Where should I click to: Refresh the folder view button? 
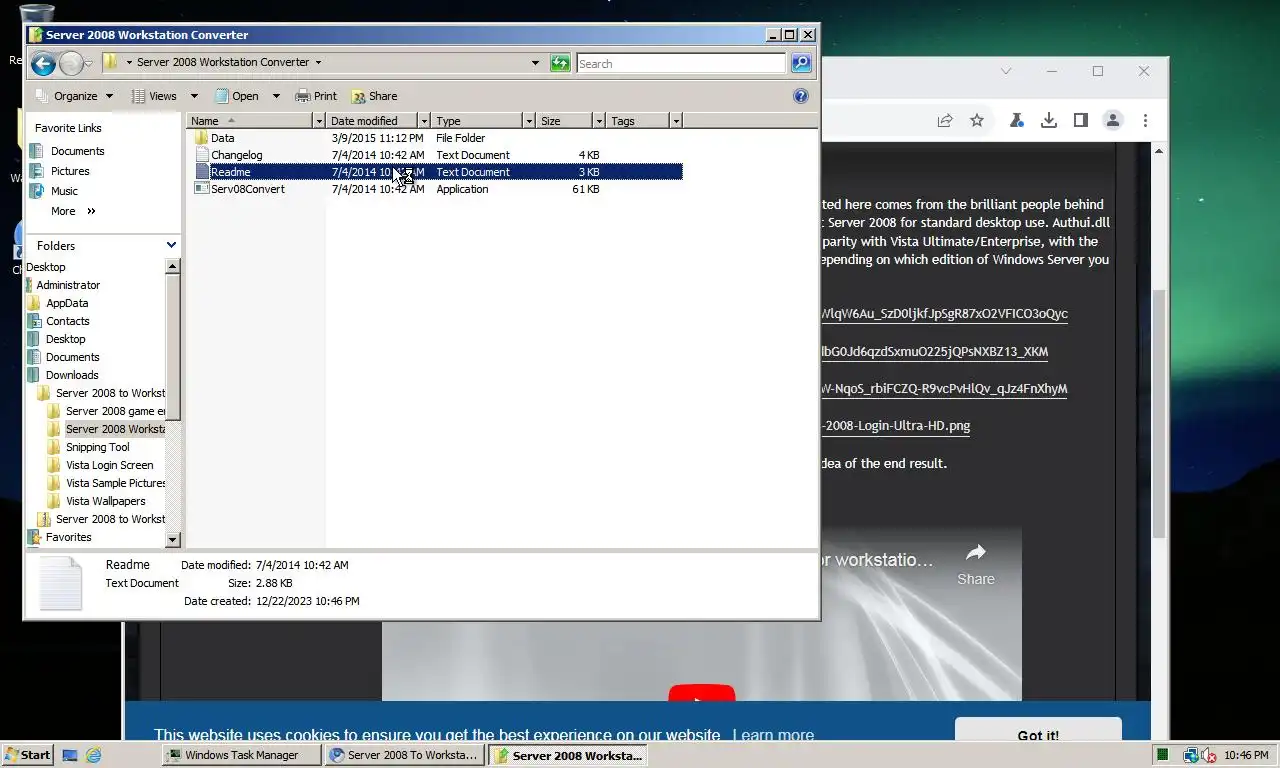(561, 63)
